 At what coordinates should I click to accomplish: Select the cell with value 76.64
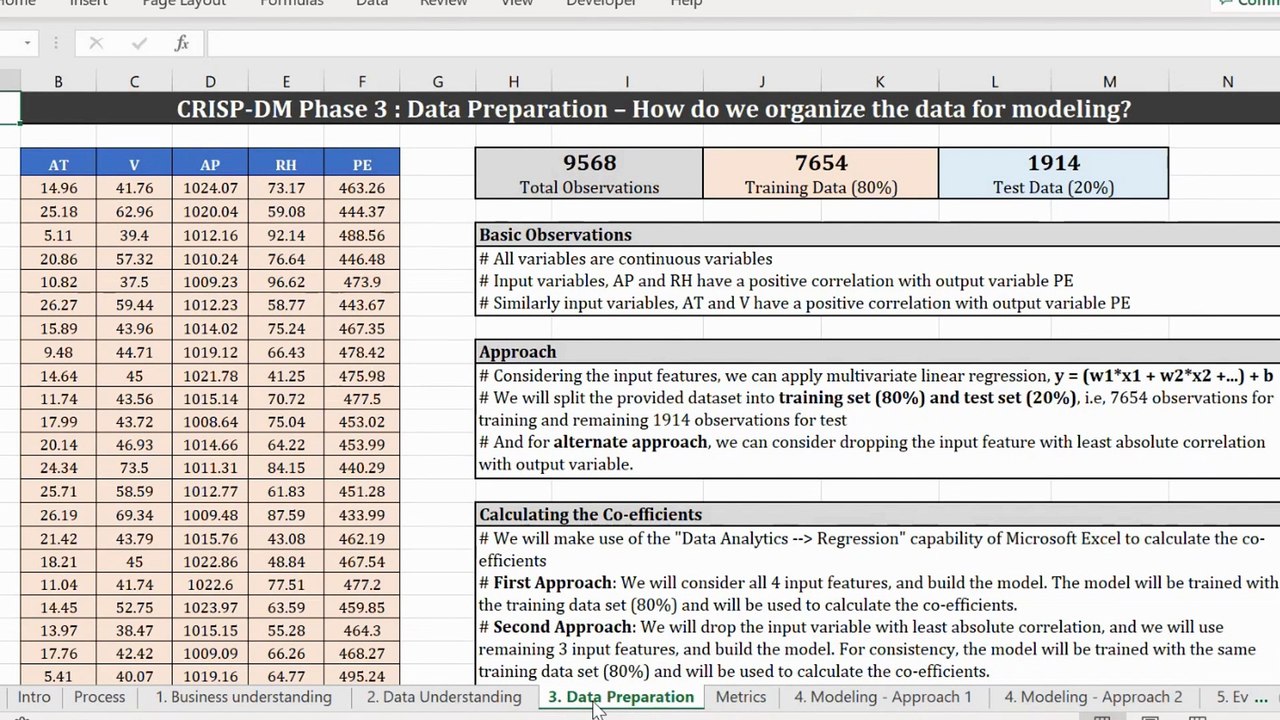pos(286,259)
